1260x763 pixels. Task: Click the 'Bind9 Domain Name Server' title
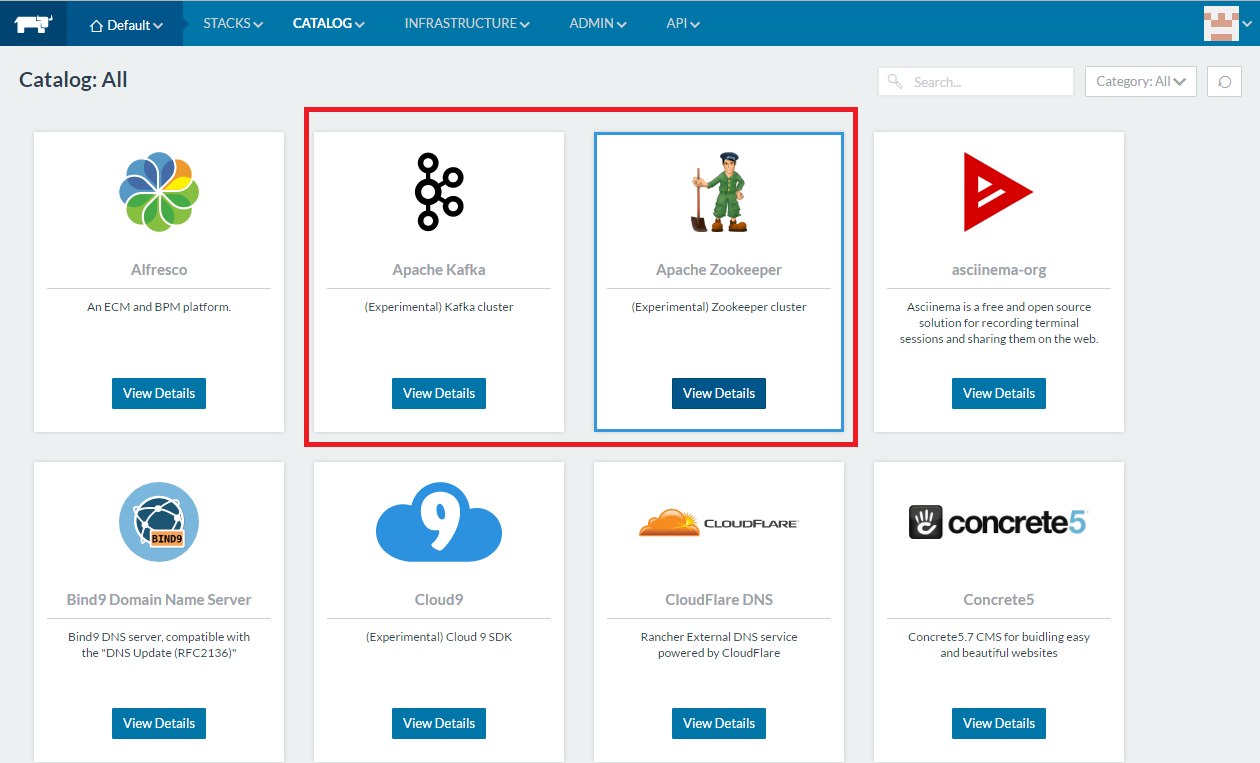159,600
